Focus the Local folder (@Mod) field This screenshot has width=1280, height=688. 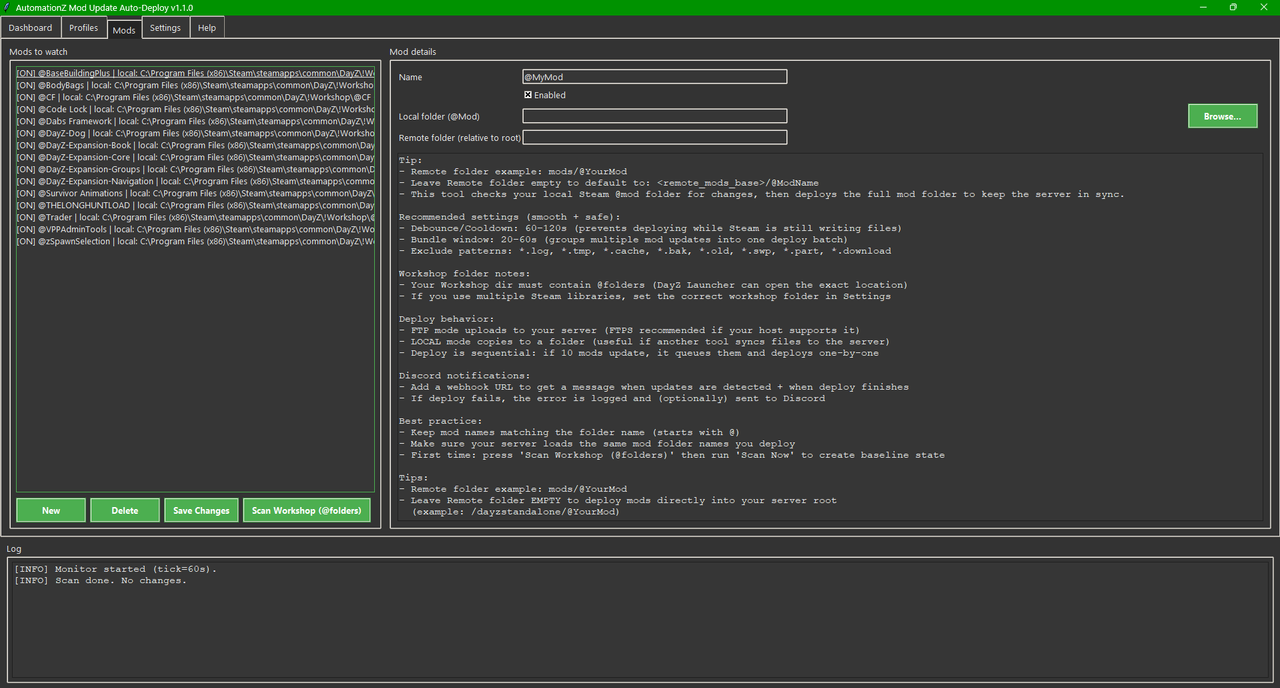point(655,116)
